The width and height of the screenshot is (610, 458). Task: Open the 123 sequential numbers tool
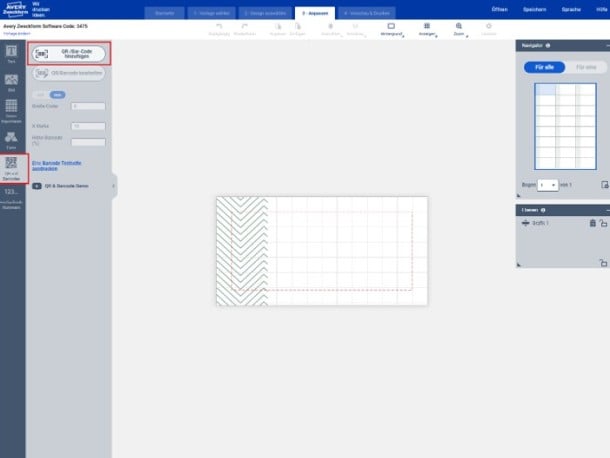(x=11, y=198)
